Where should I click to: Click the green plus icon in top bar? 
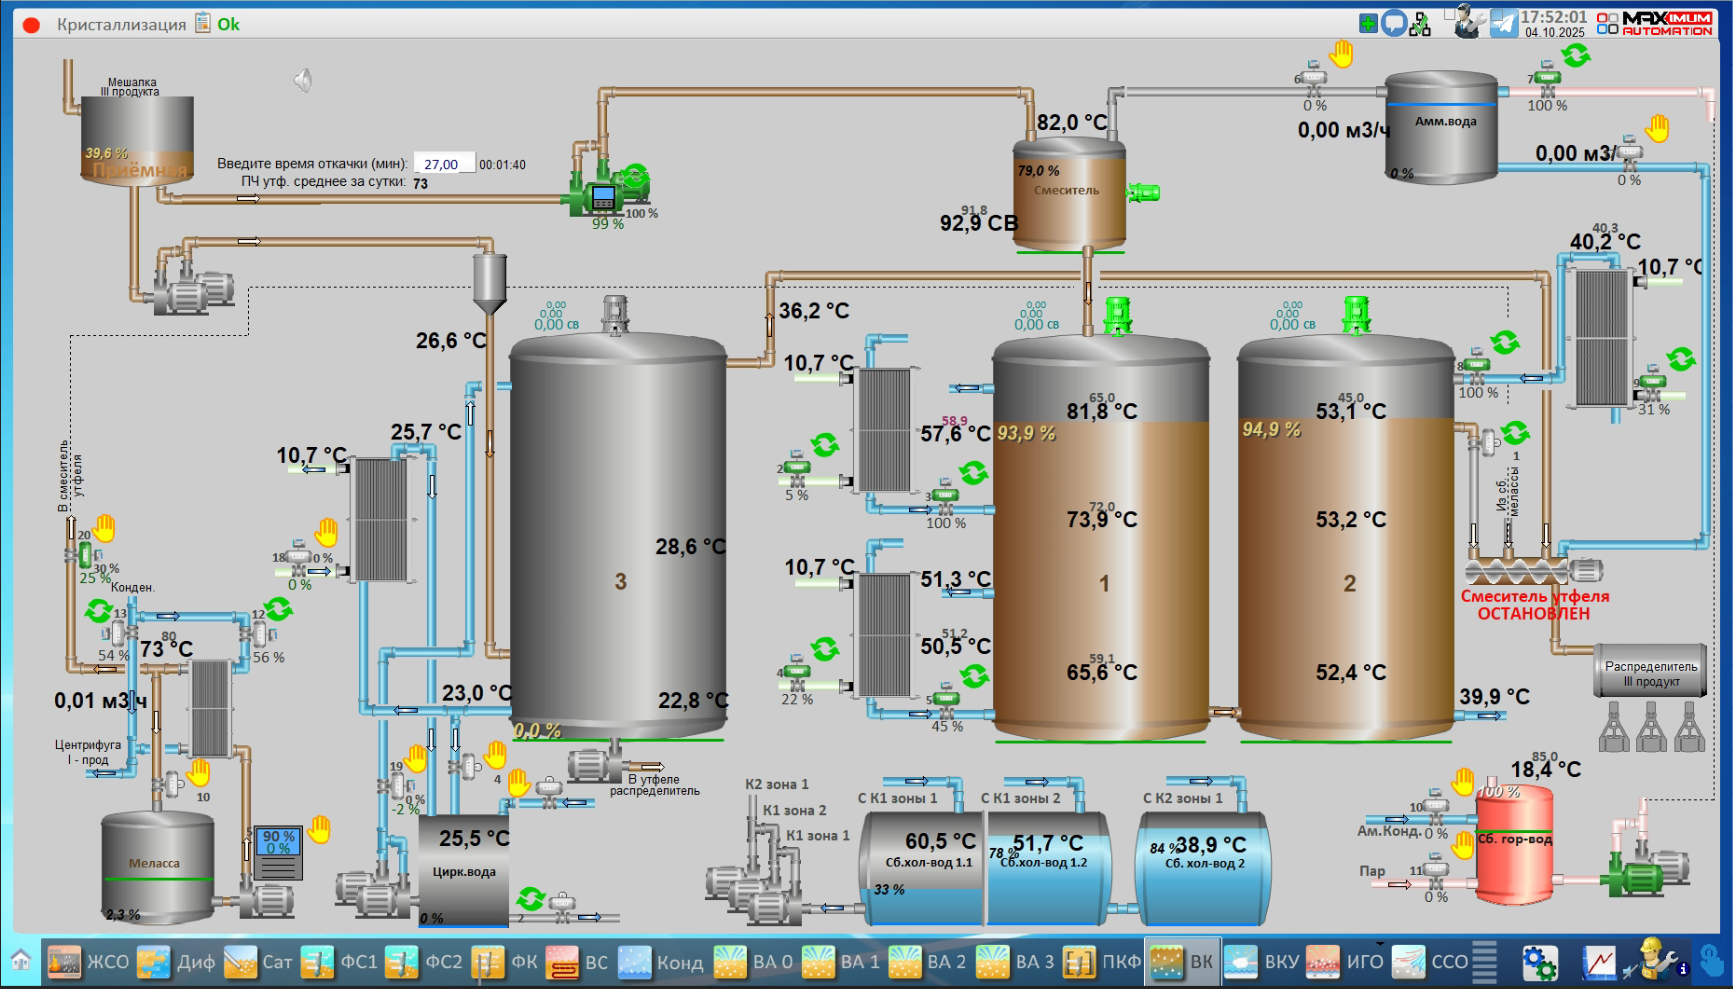(x=1368, y=23)
